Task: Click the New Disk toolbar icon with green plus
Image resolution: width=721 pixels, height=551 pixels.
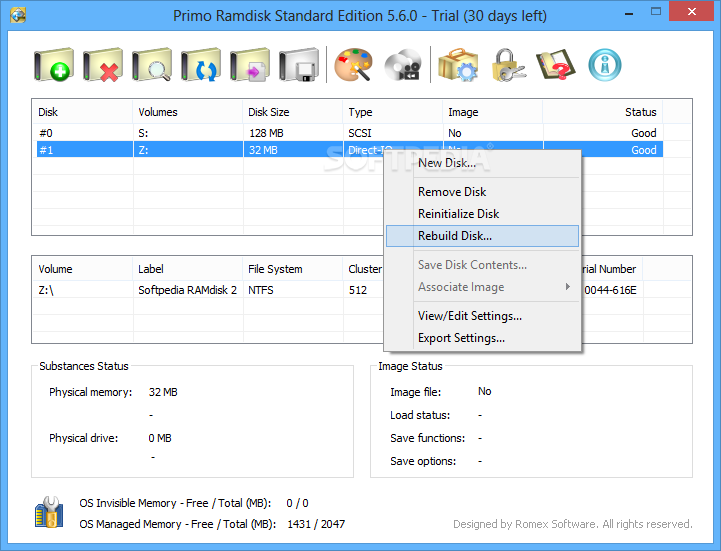Action: tap(54, 65)
